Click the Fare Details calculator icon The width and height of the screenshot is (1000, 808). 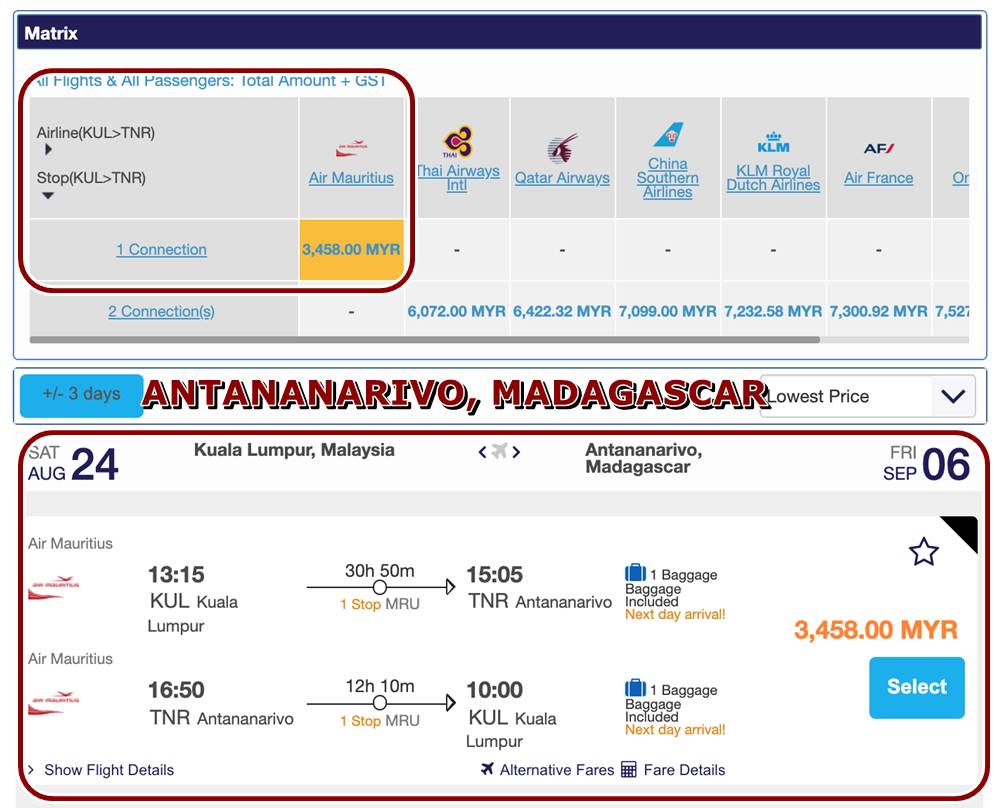point(629,769)
